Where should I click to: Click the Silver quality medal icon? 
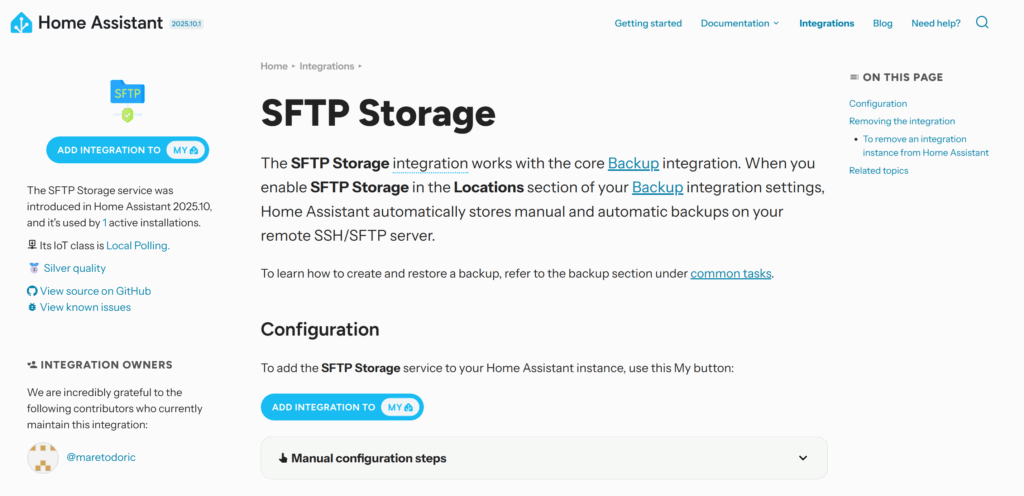point(34,268)
